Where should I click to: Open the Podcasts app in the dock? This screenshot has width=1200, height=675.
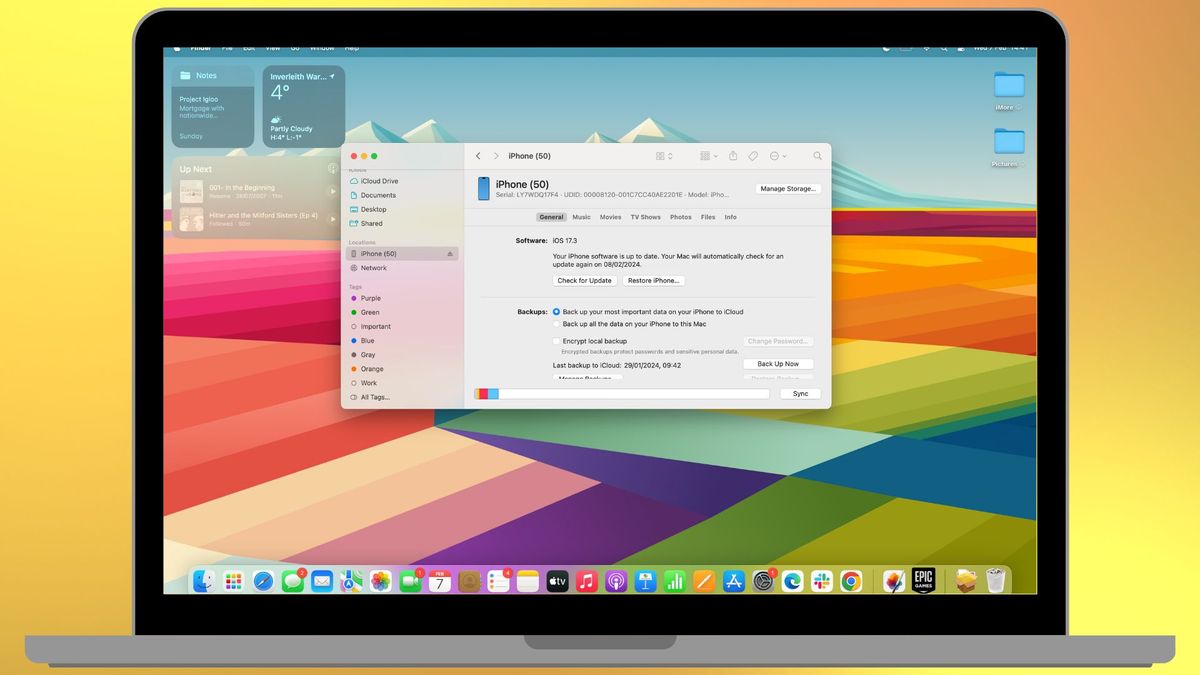coord(616,579)
